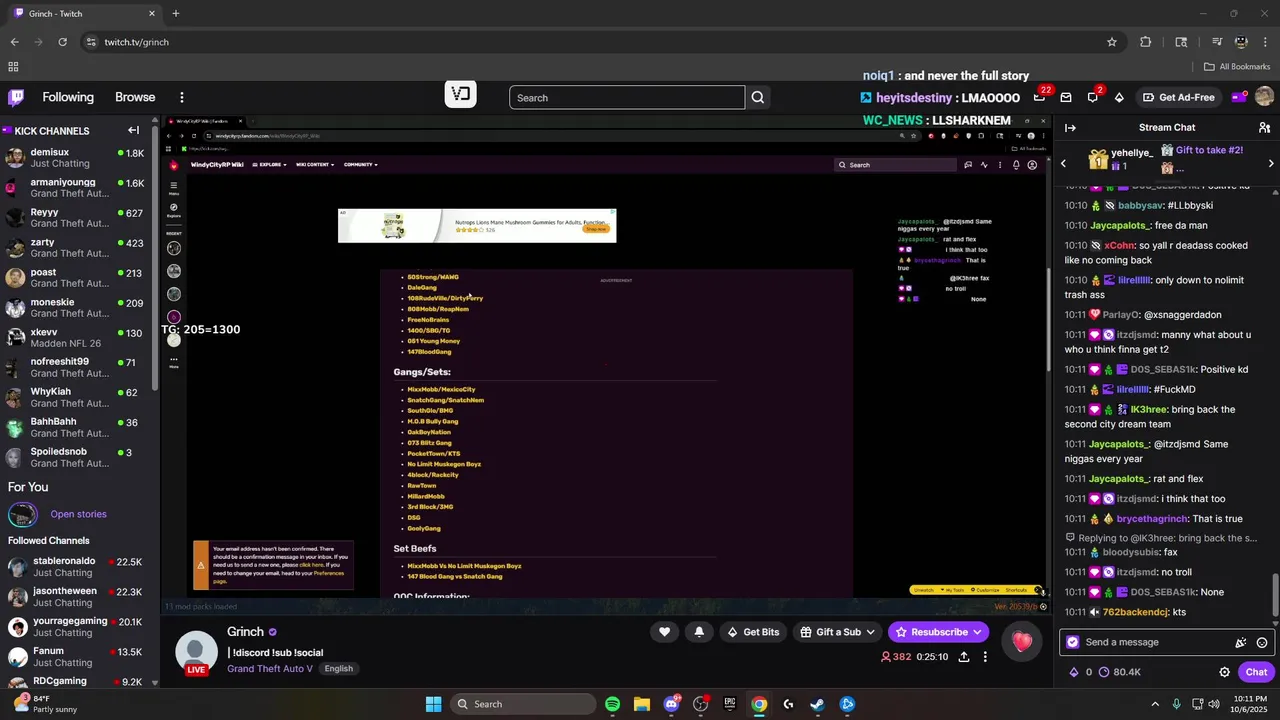The height and width of the screenshot is (720, 1280).
Task: Click the share stream upload icon
Action: (964, 657)
